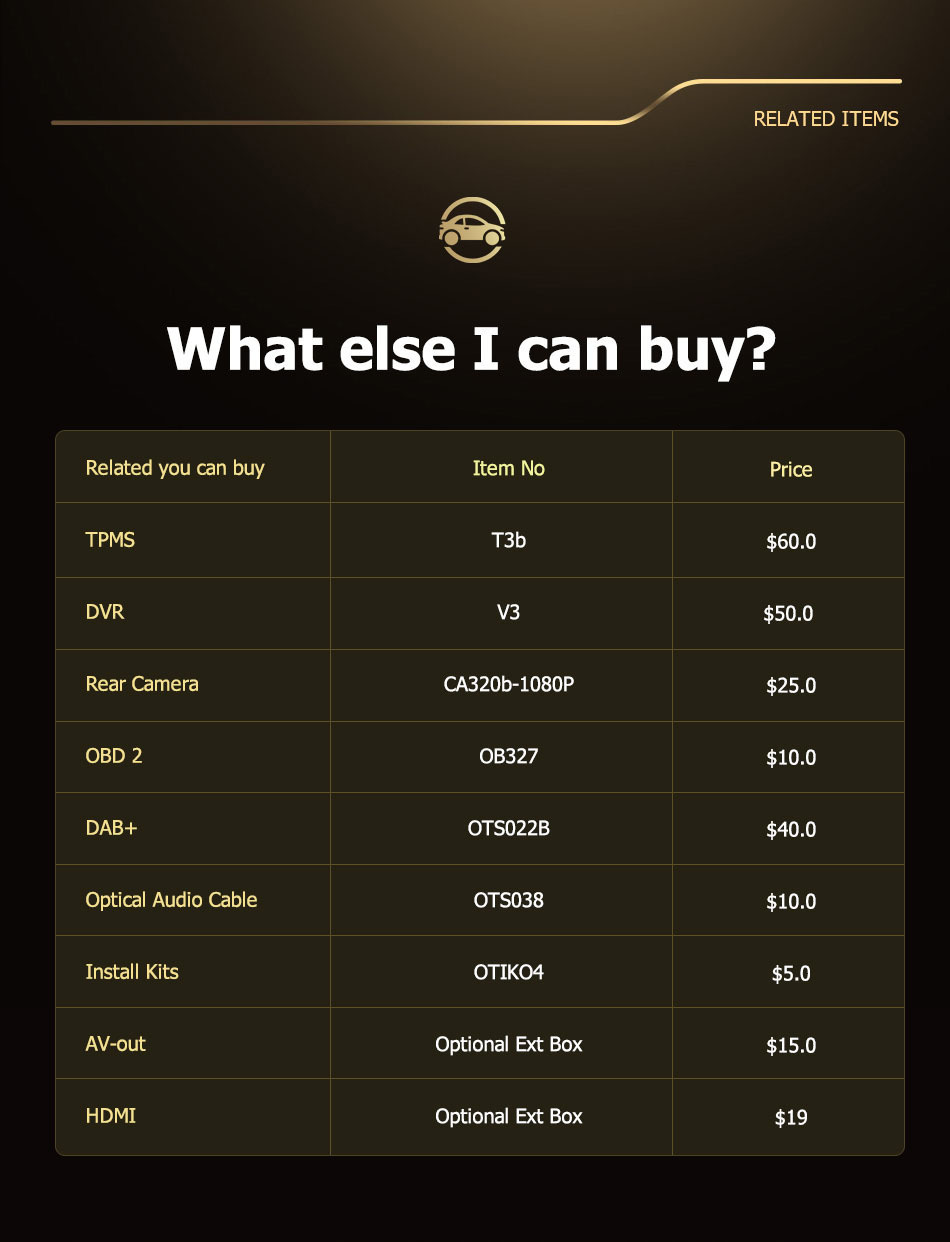Image resolution: width=950 pixels, height=1242 pixels.
Task: Click item number OTS022B
Action: pos(508,829)
